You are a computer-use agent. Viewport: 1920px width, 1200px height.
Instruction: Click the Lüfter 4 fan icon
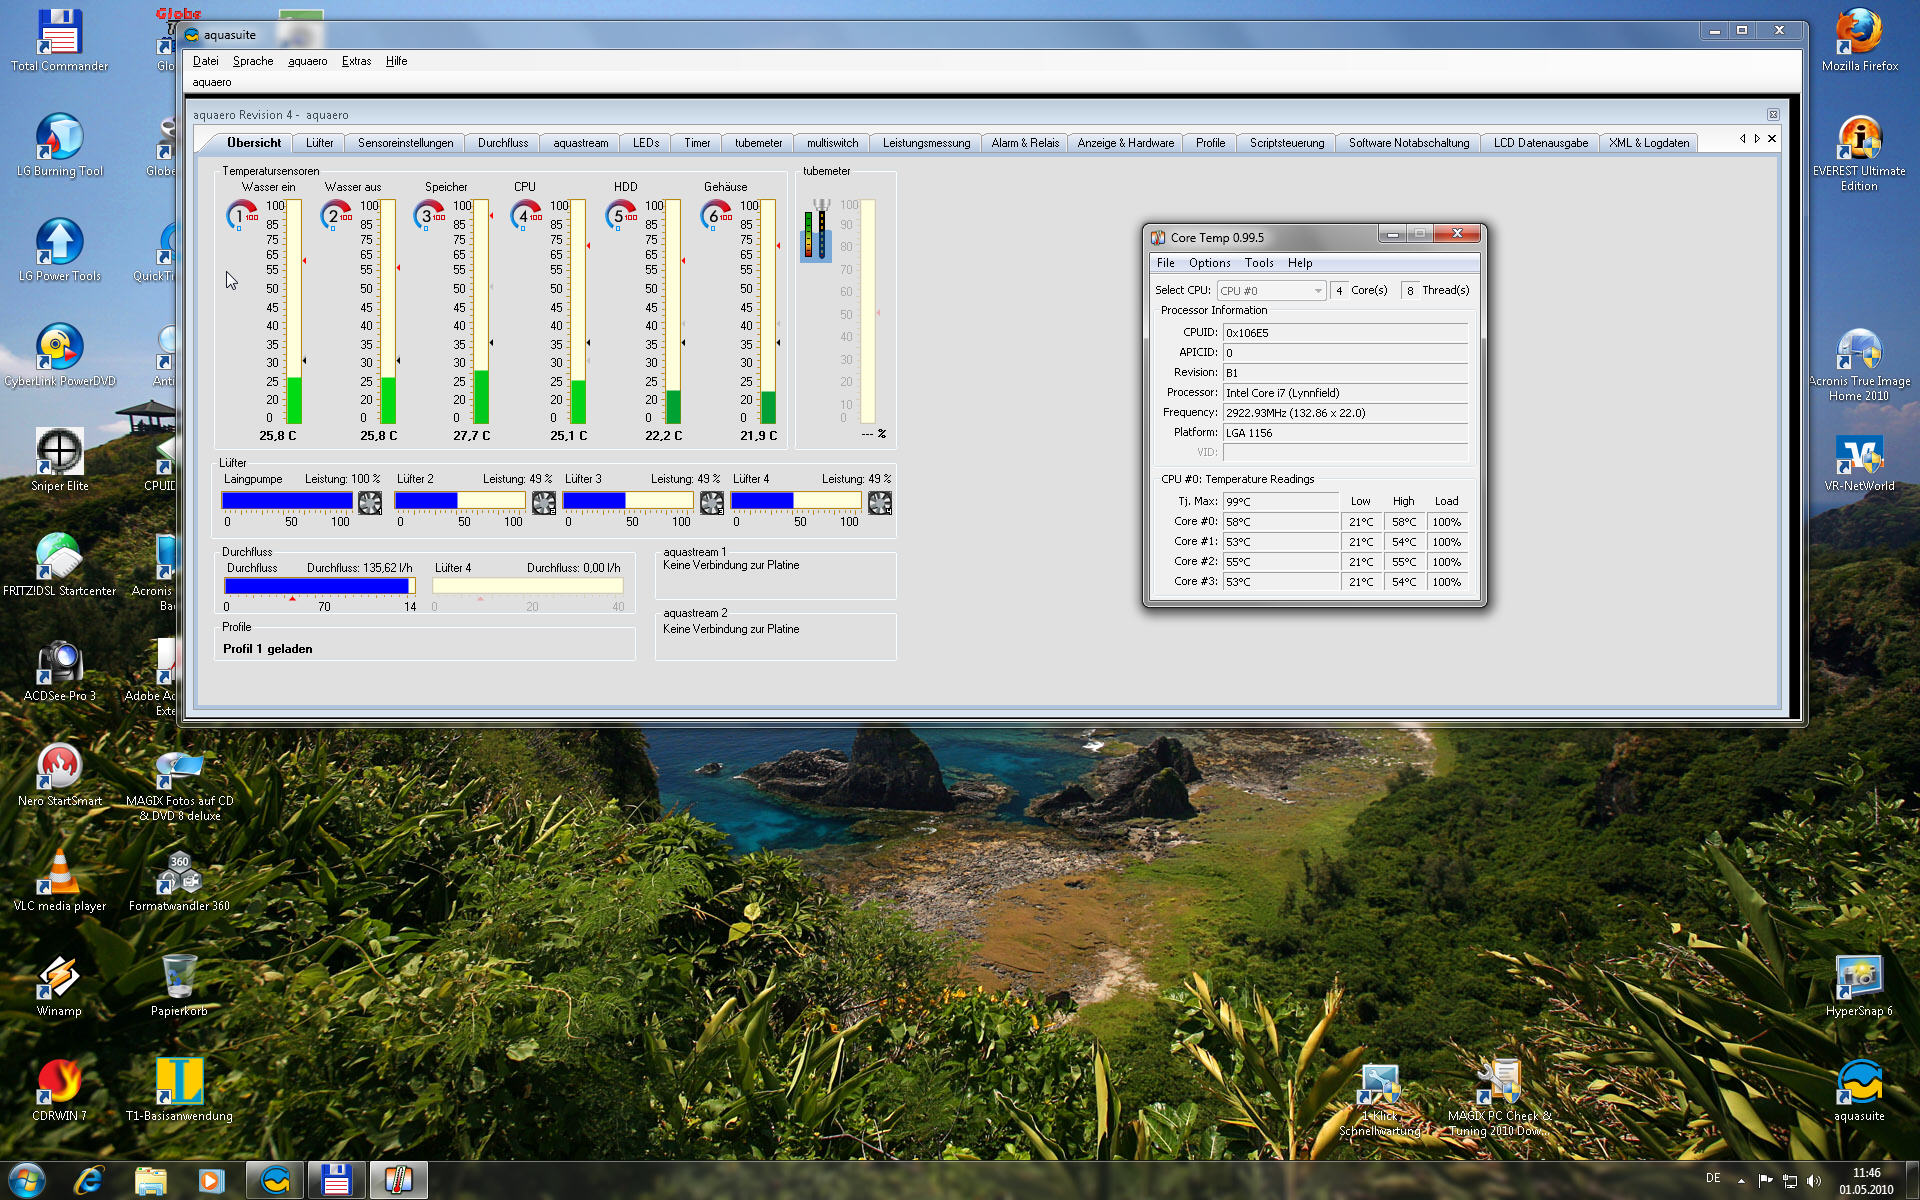tap(880, 503)
